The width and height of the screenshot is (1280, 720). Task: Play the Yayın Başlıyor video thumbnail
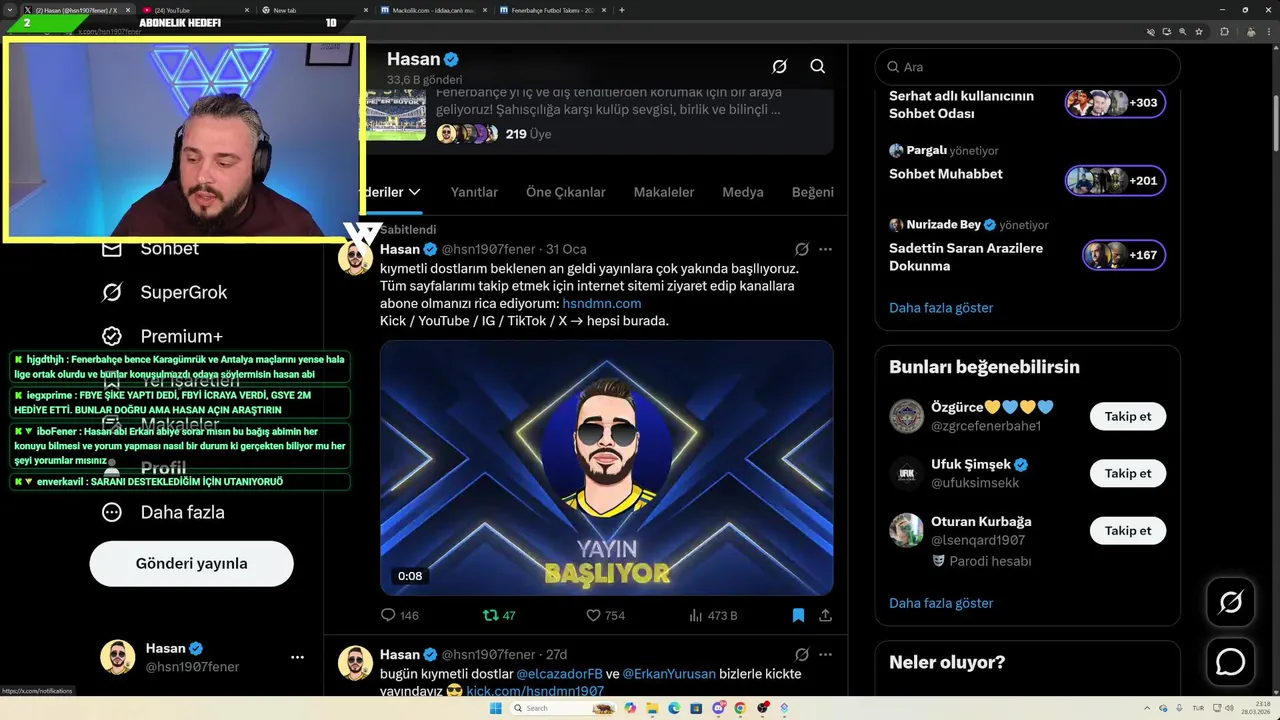tap(606, 469)
